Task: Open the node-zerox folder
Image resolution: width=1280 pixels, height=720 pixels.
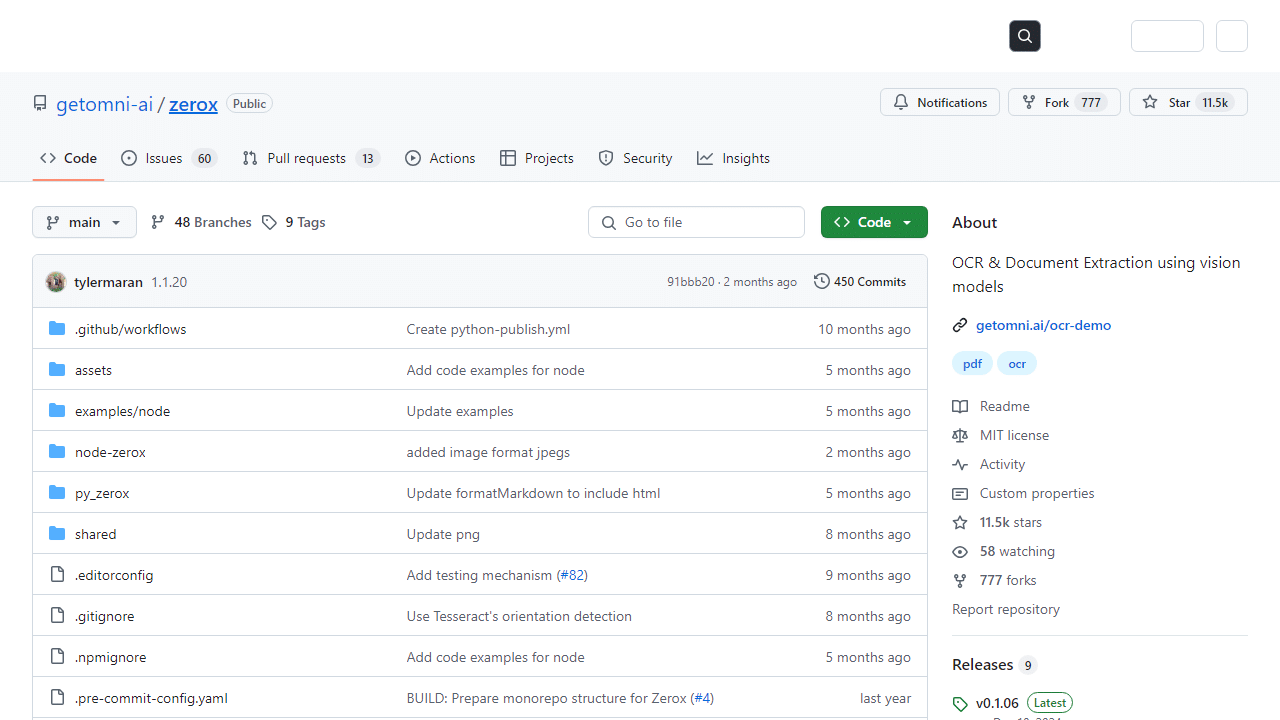Action: pos(110,452)
